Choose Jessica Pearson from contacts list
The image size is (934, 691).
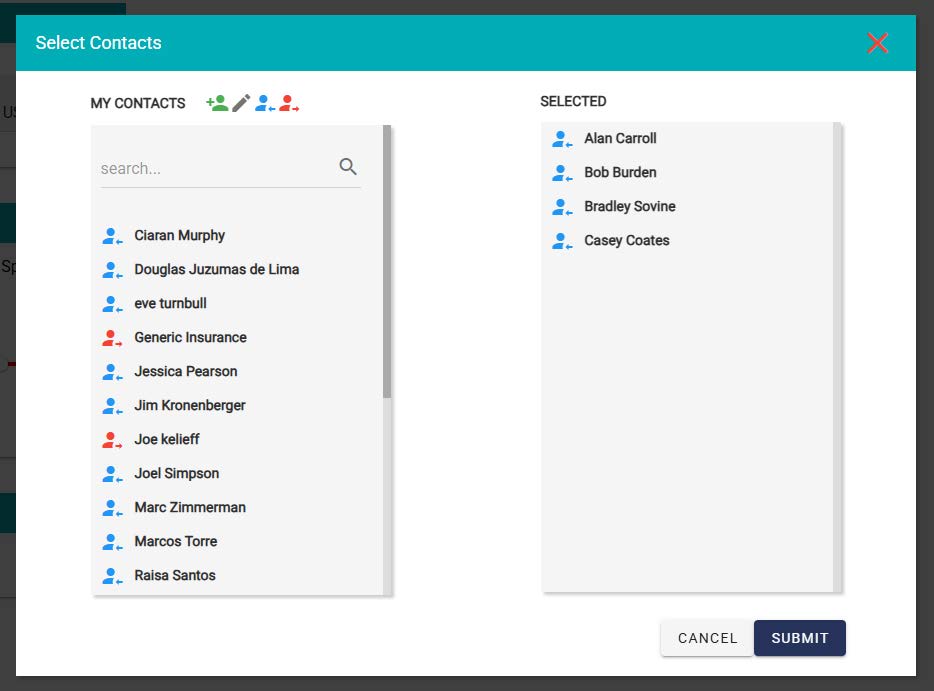pyautogui.click(x=186, y=372)
